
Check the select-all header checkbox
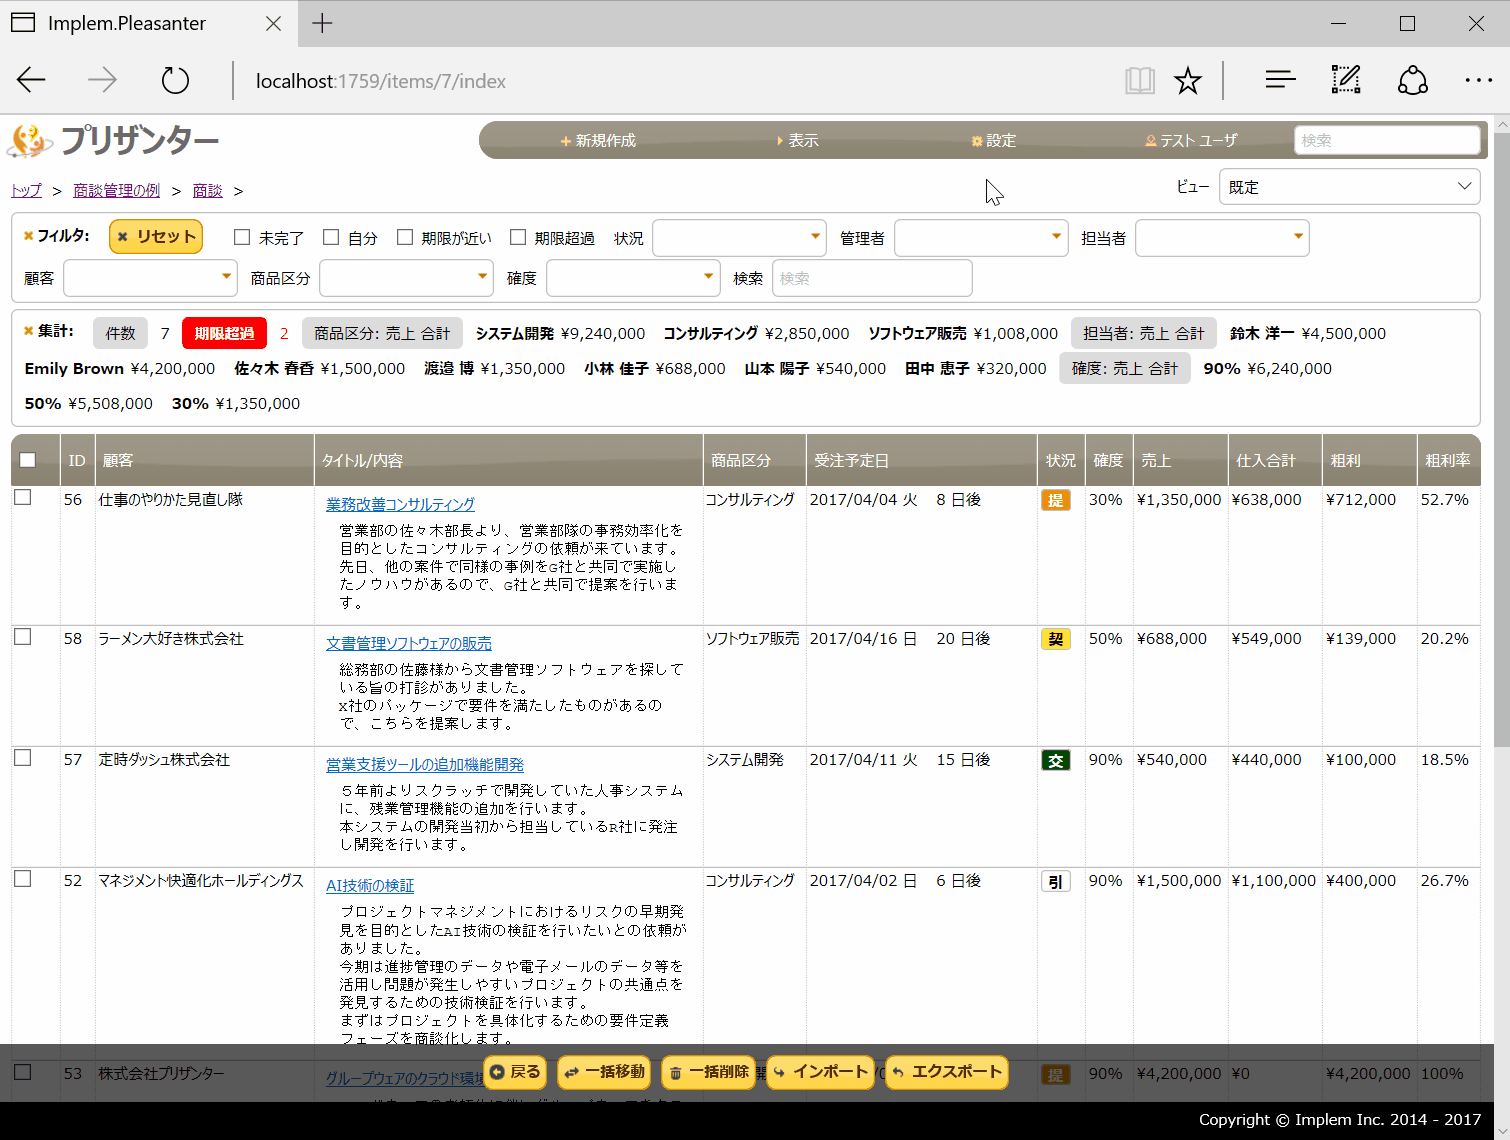pyautogui.click(x=27, y=460)
